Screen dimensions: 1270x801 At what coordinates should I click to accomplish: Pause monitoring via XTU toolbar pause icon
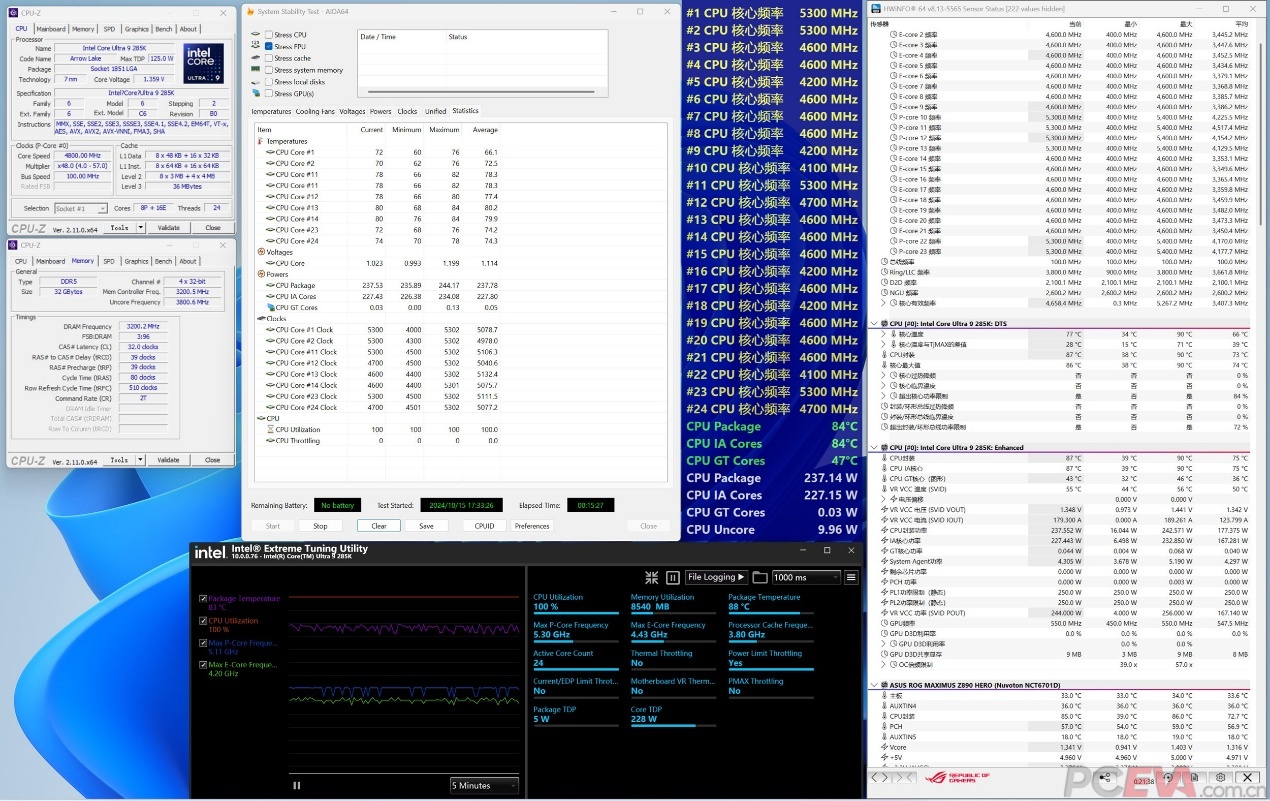tap(673, 577)
